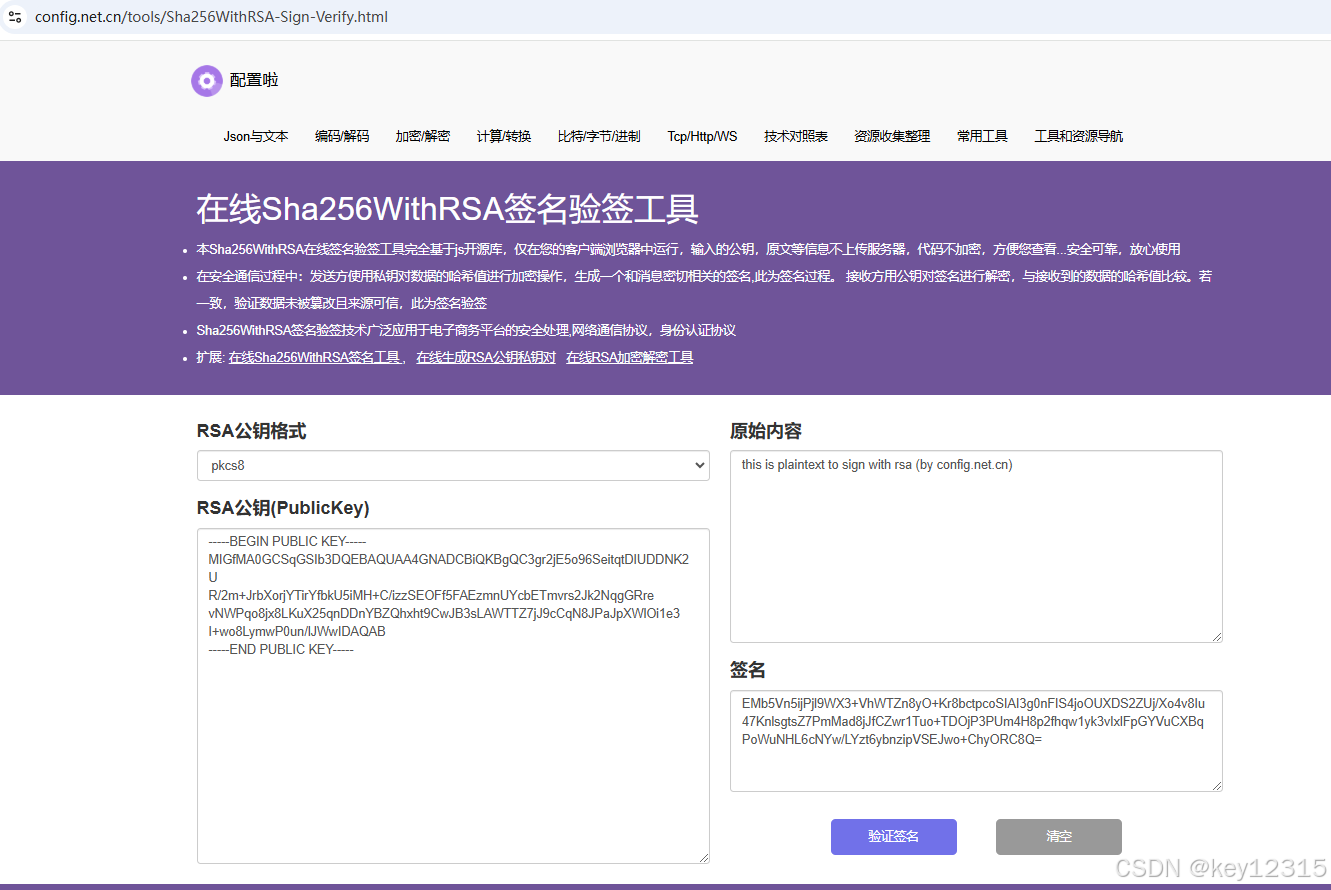Click the 清空 button
Screen dimensions: 1331x890
point(1058,837)
